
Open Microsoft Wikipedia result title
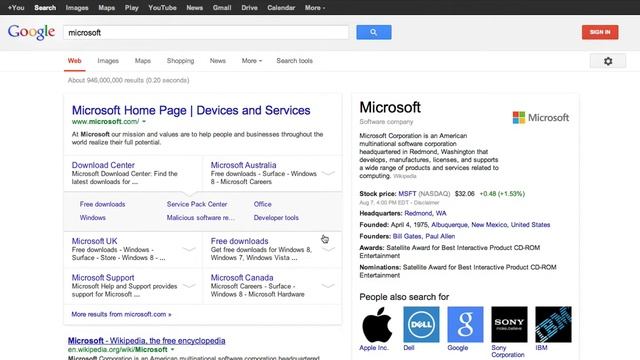click(147, 340)
